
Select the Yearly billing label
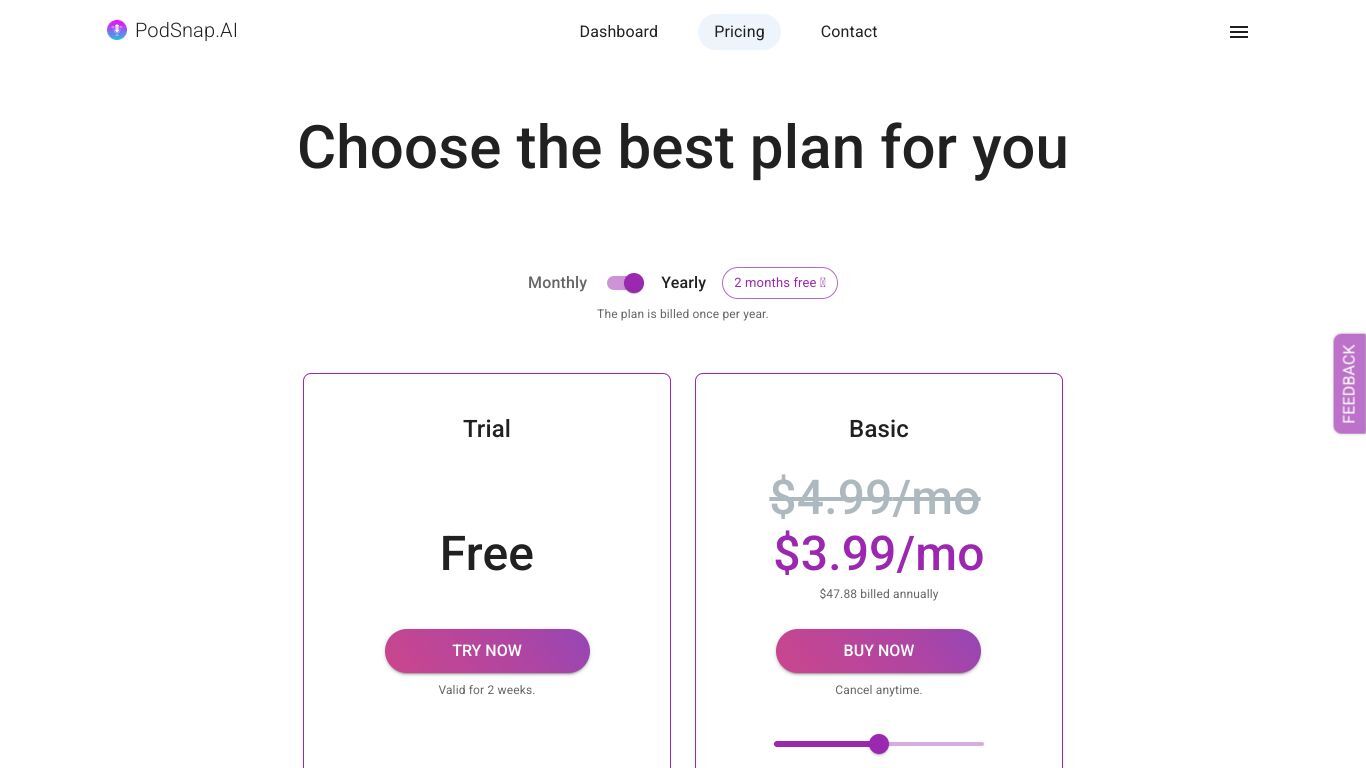click(x=683, y=283)
